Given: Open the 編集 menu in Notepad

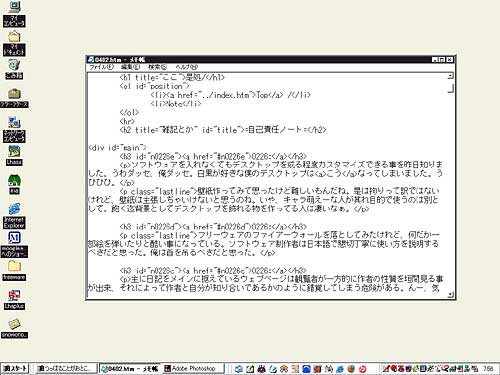Looking at the screenshot, I should [130, 67].
